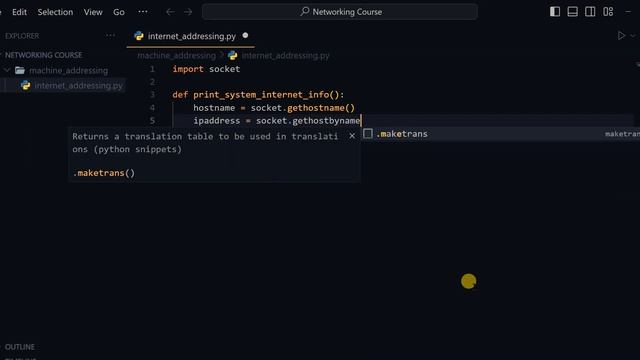Select machine_addressing folder in Explorer
This screenshot has height=360, width=640.
(x=69, y=70)
